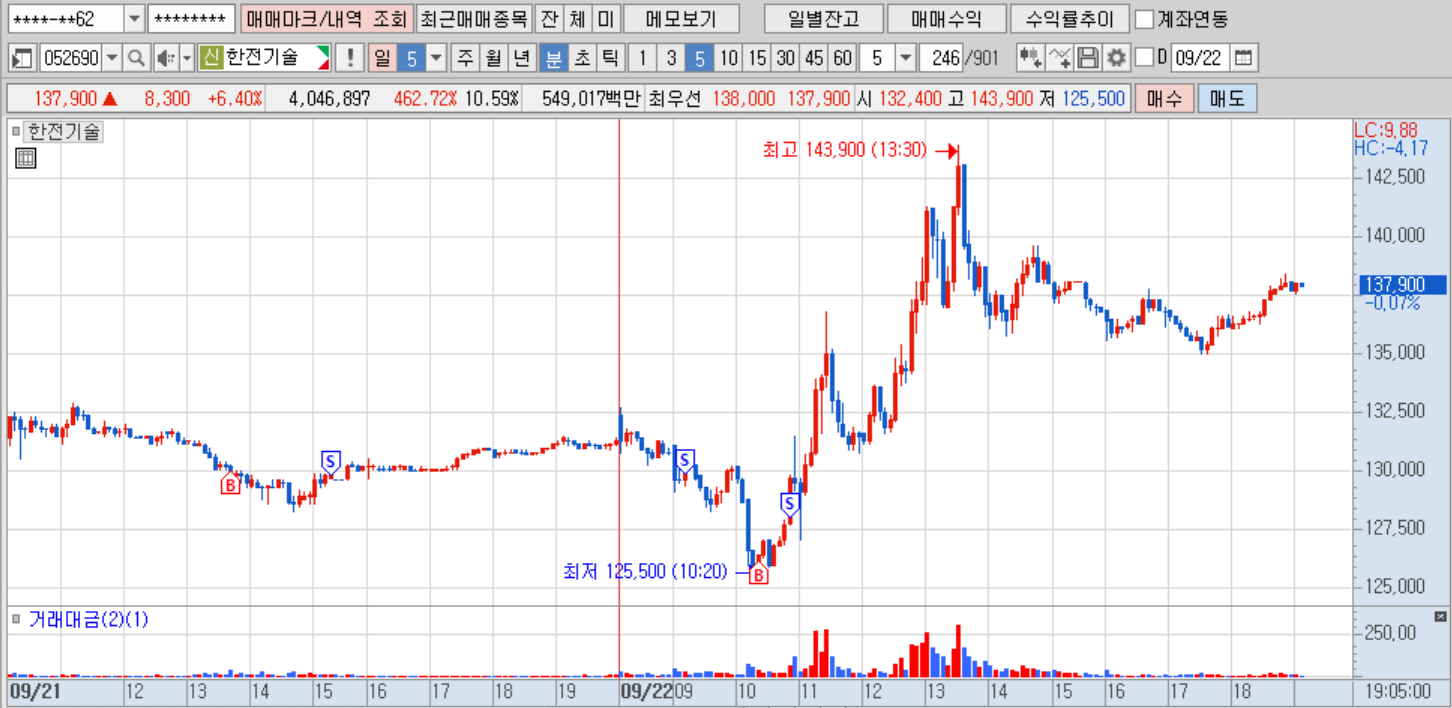Click the data grid icon under 한전기술 label
The height and width of the screenshot is (708, 1452).
26,157
